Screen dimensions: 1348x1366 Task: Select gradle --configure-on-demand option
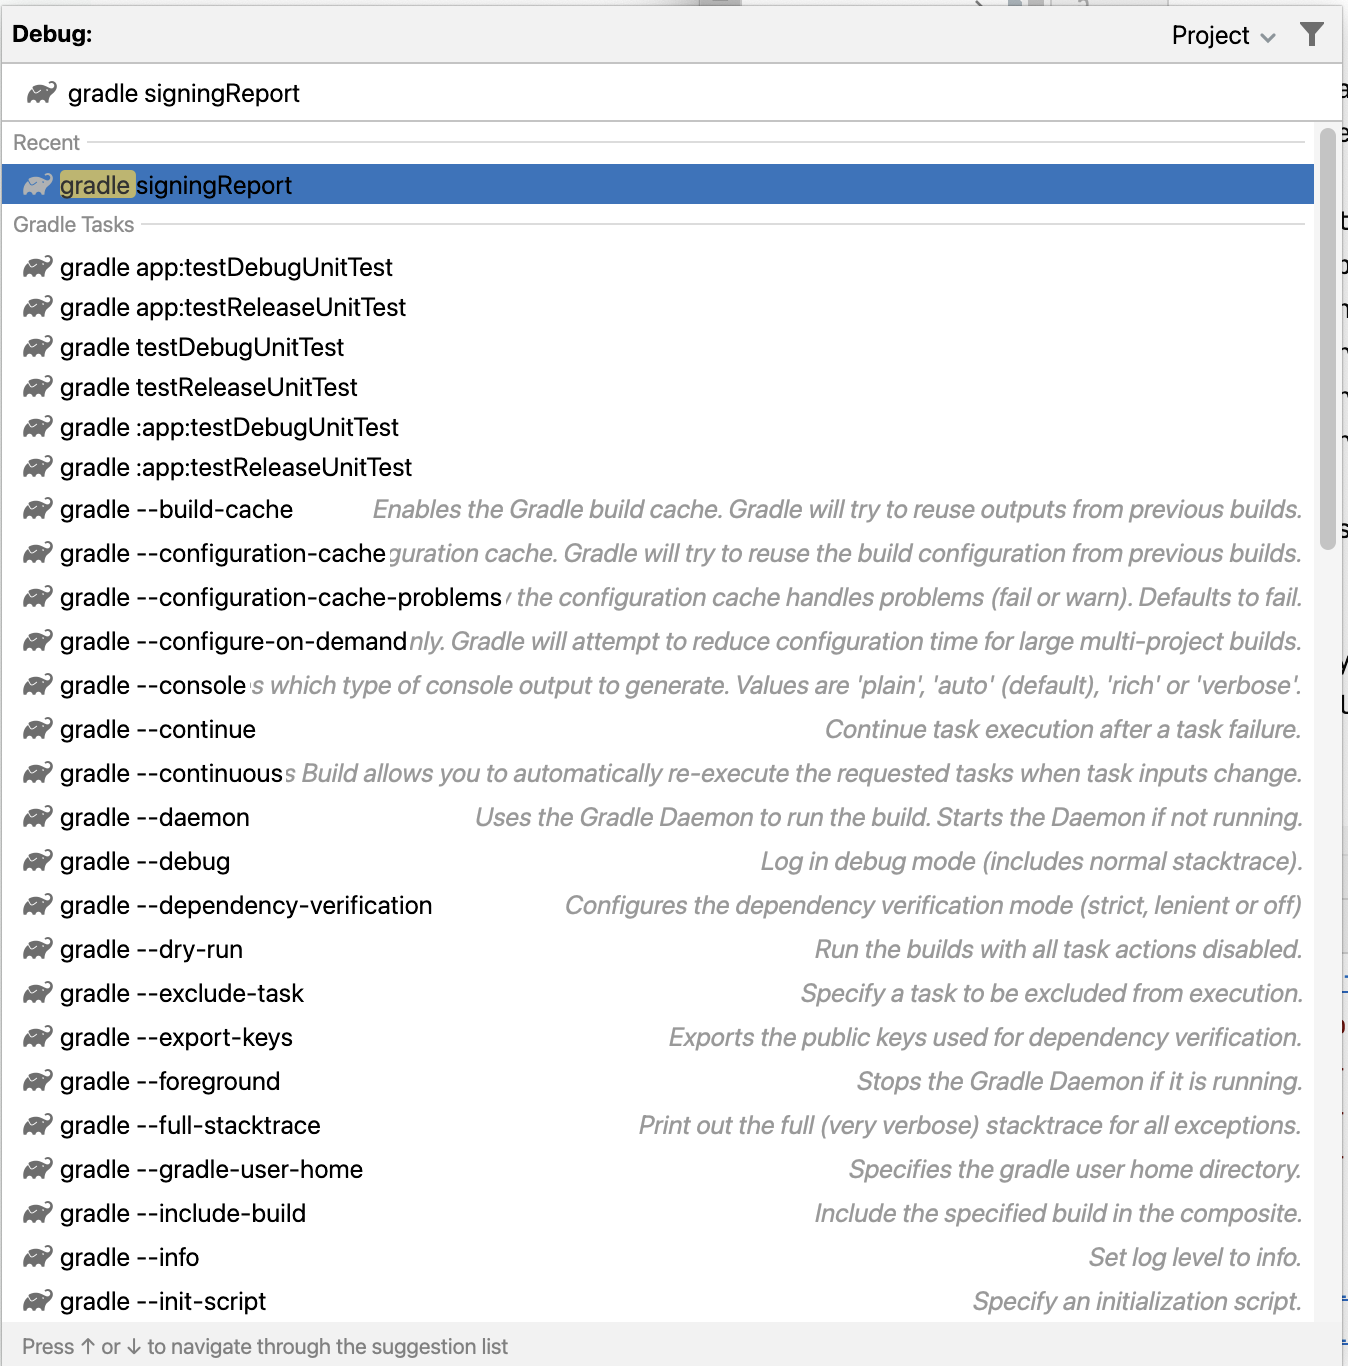click(x=658, y=641)
